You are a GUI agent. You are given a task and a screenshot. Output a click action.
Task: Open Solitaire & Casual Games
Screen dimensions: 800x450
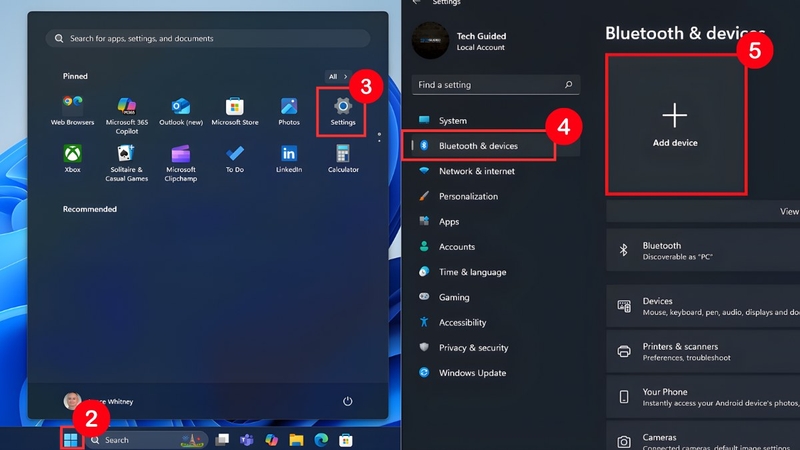click(x=127, y=163)
